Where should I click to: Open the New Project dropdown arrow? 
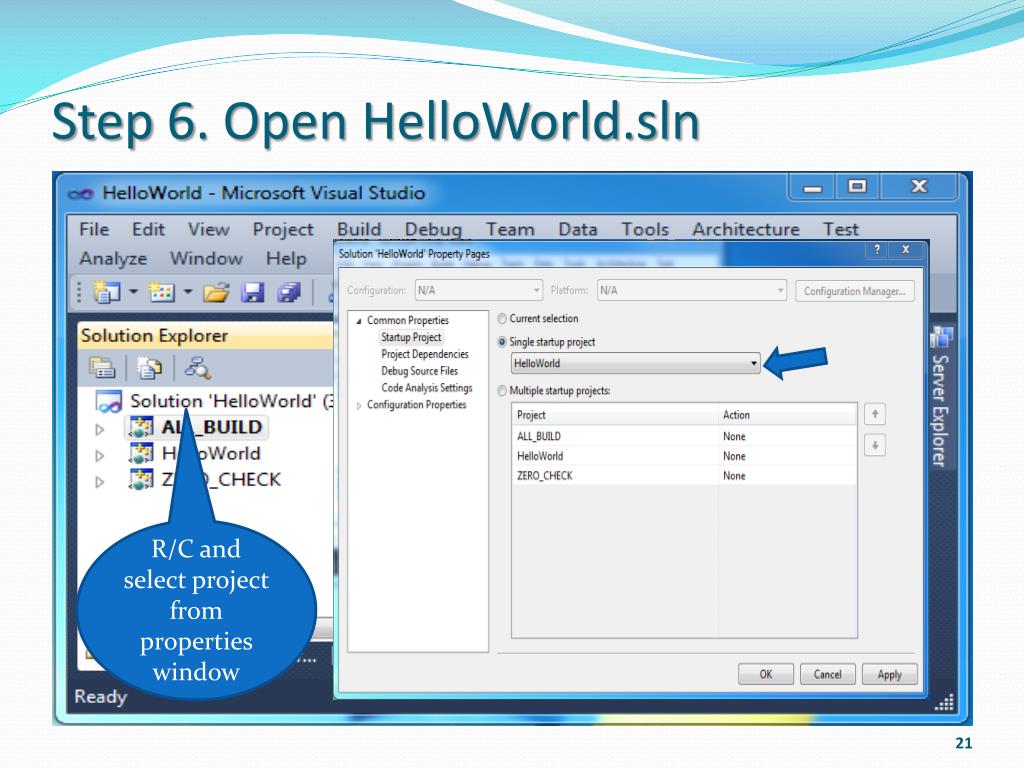(x=133, y=291)
